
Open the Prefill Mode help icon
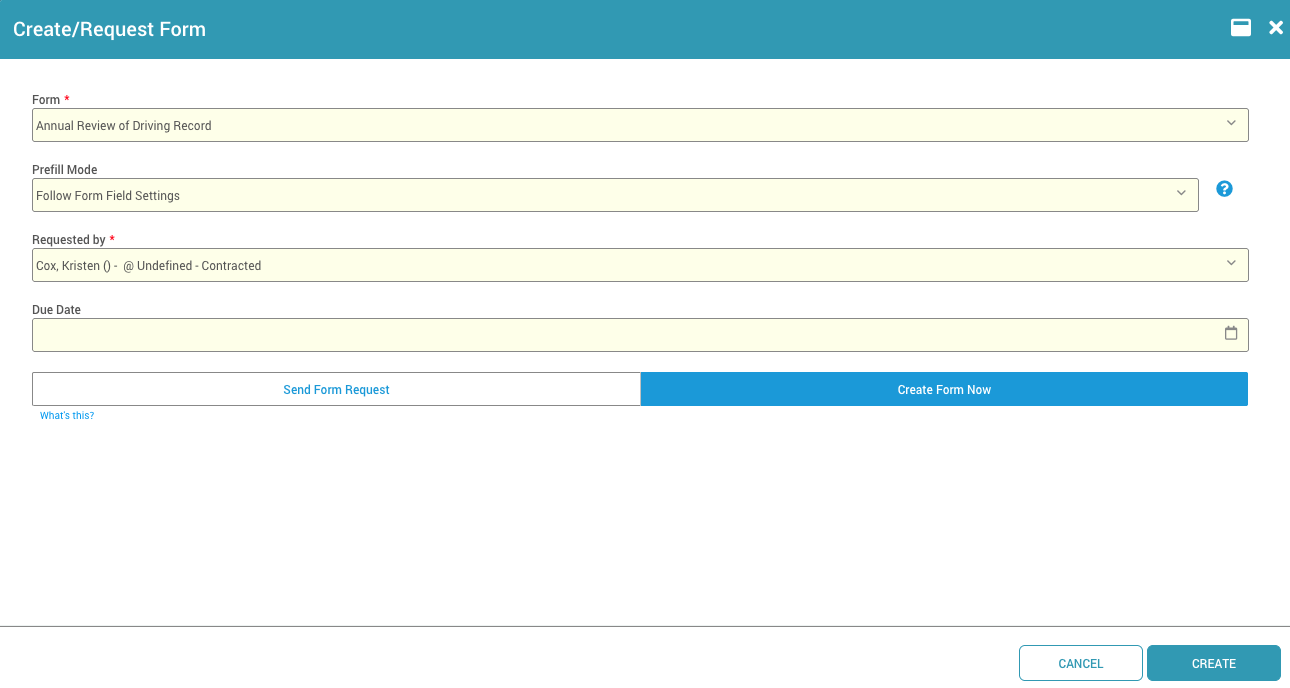coord(1224,189)
